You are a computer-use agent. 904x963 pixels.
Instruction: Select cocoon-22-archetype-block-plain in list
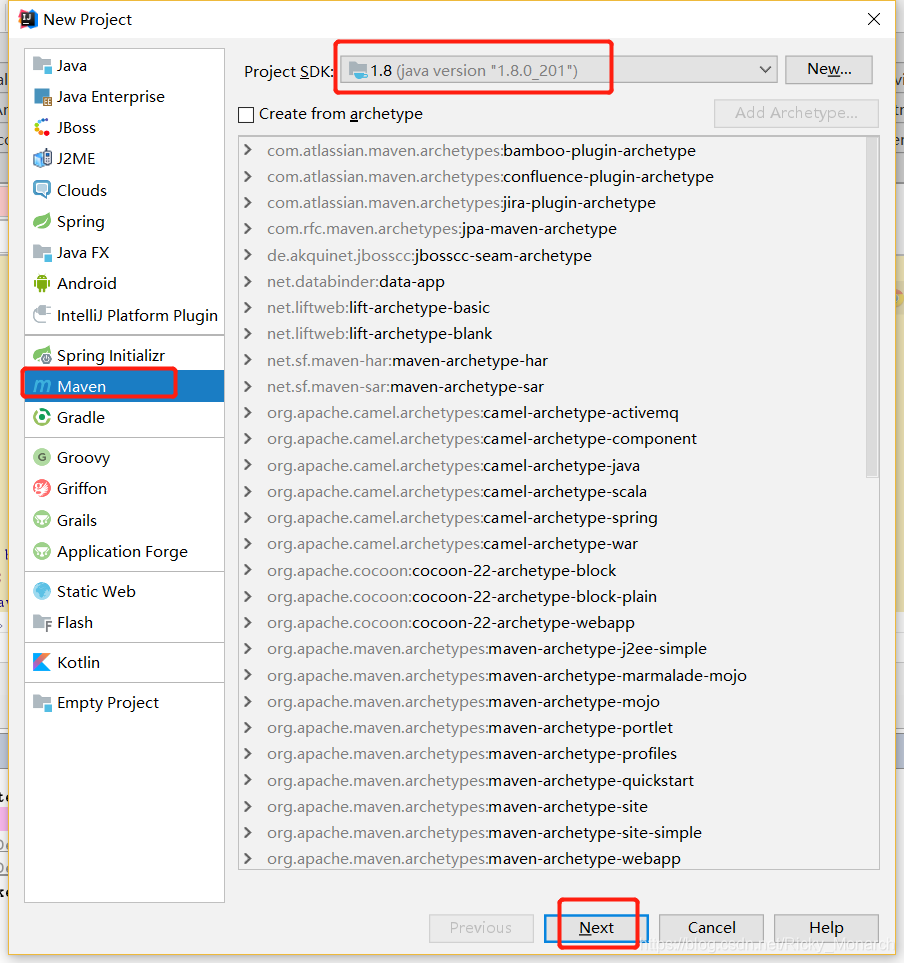(x=462, y=596)
